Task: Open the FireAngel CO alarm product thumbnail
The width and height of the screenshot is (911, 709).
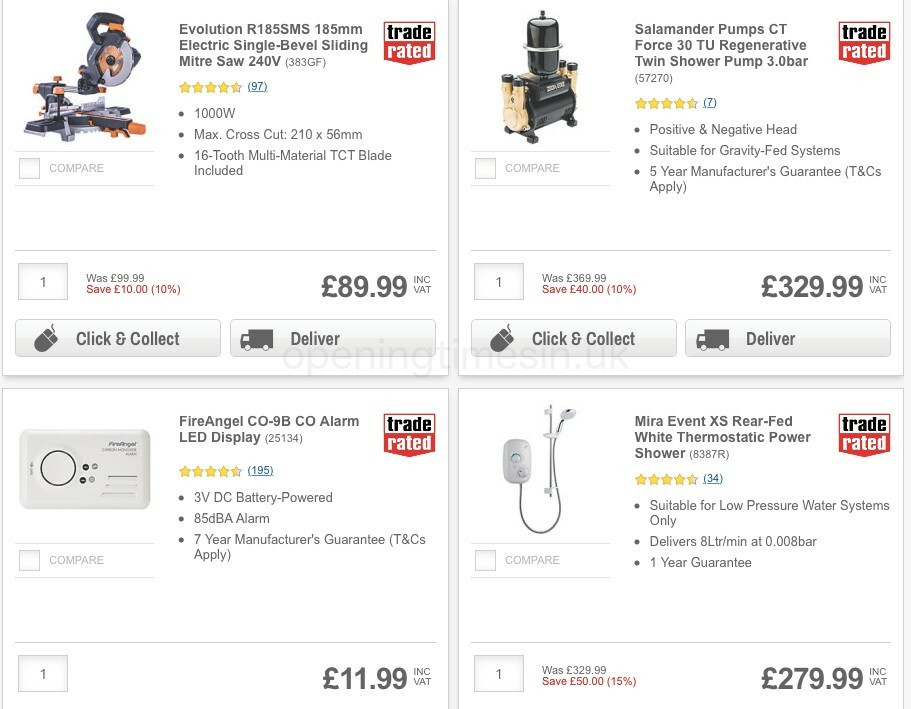Action: click(x=85, y=468)
